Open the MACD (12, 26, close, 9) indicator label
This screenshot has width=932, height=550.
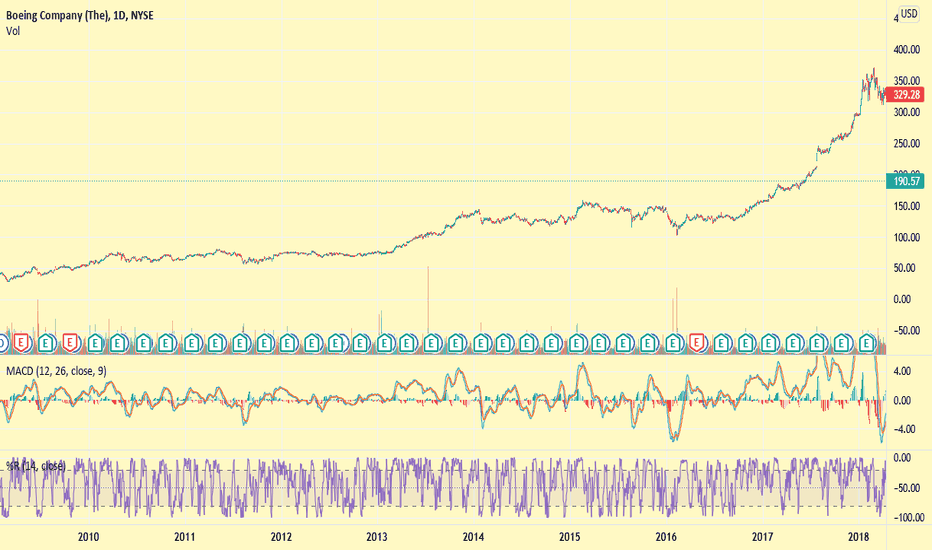pos(56,371)
